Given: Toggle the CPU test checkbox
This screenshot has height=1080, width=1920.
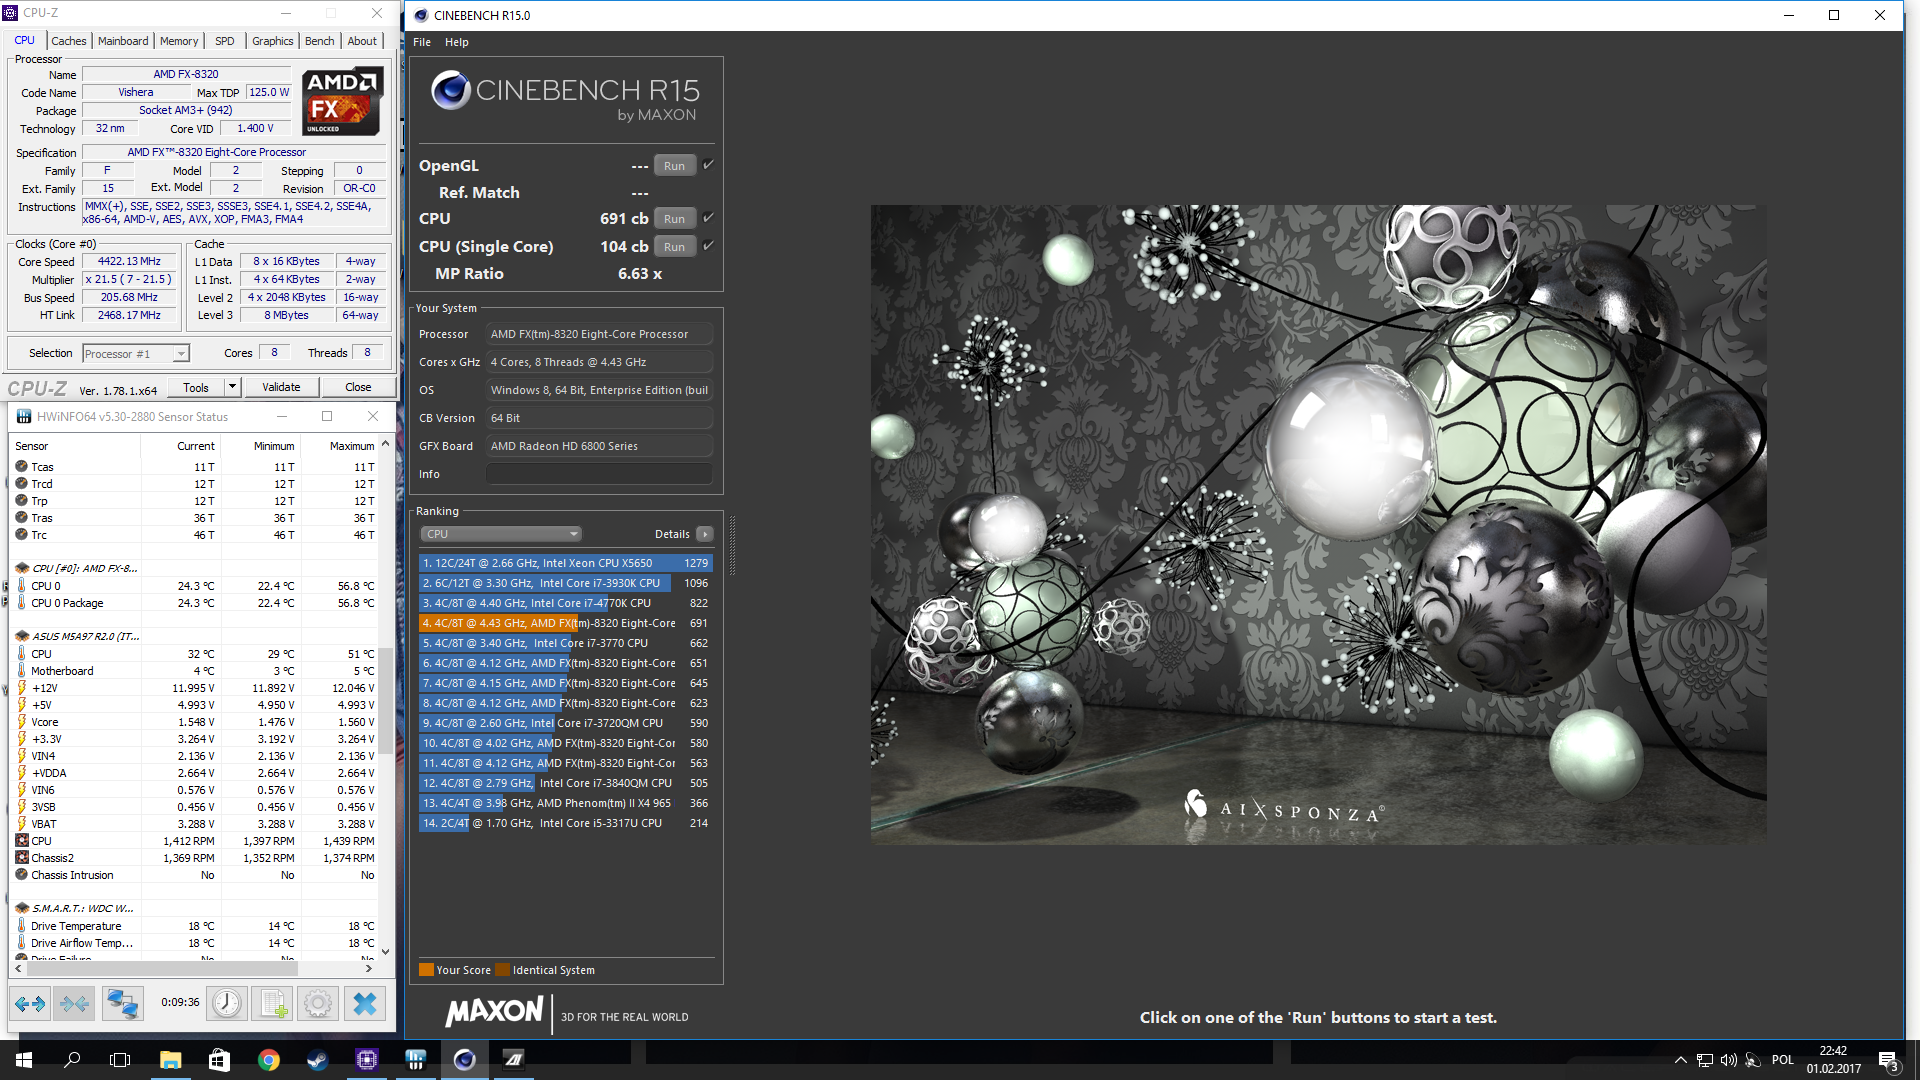Looking at the screenshot, I should 708,218.
